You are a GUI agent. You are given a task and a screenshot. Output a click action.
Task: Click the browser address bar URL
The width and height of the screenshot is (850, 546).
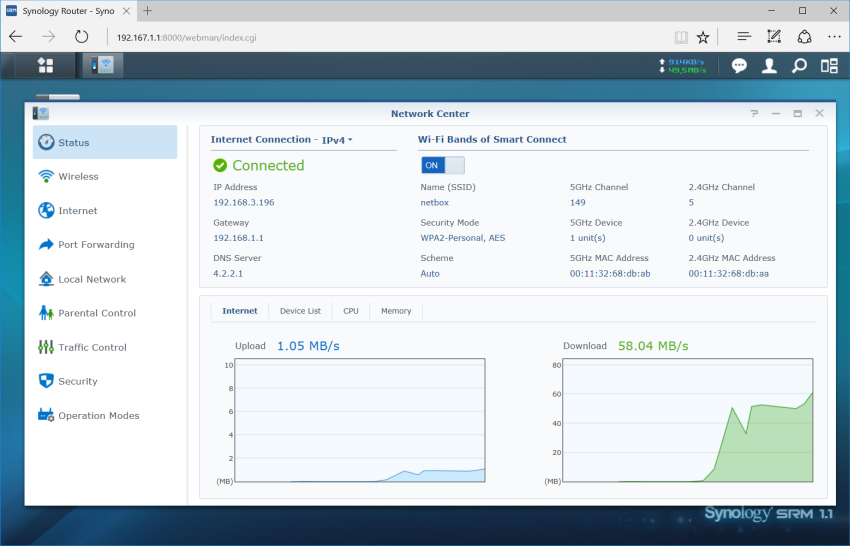pos(186,37)
